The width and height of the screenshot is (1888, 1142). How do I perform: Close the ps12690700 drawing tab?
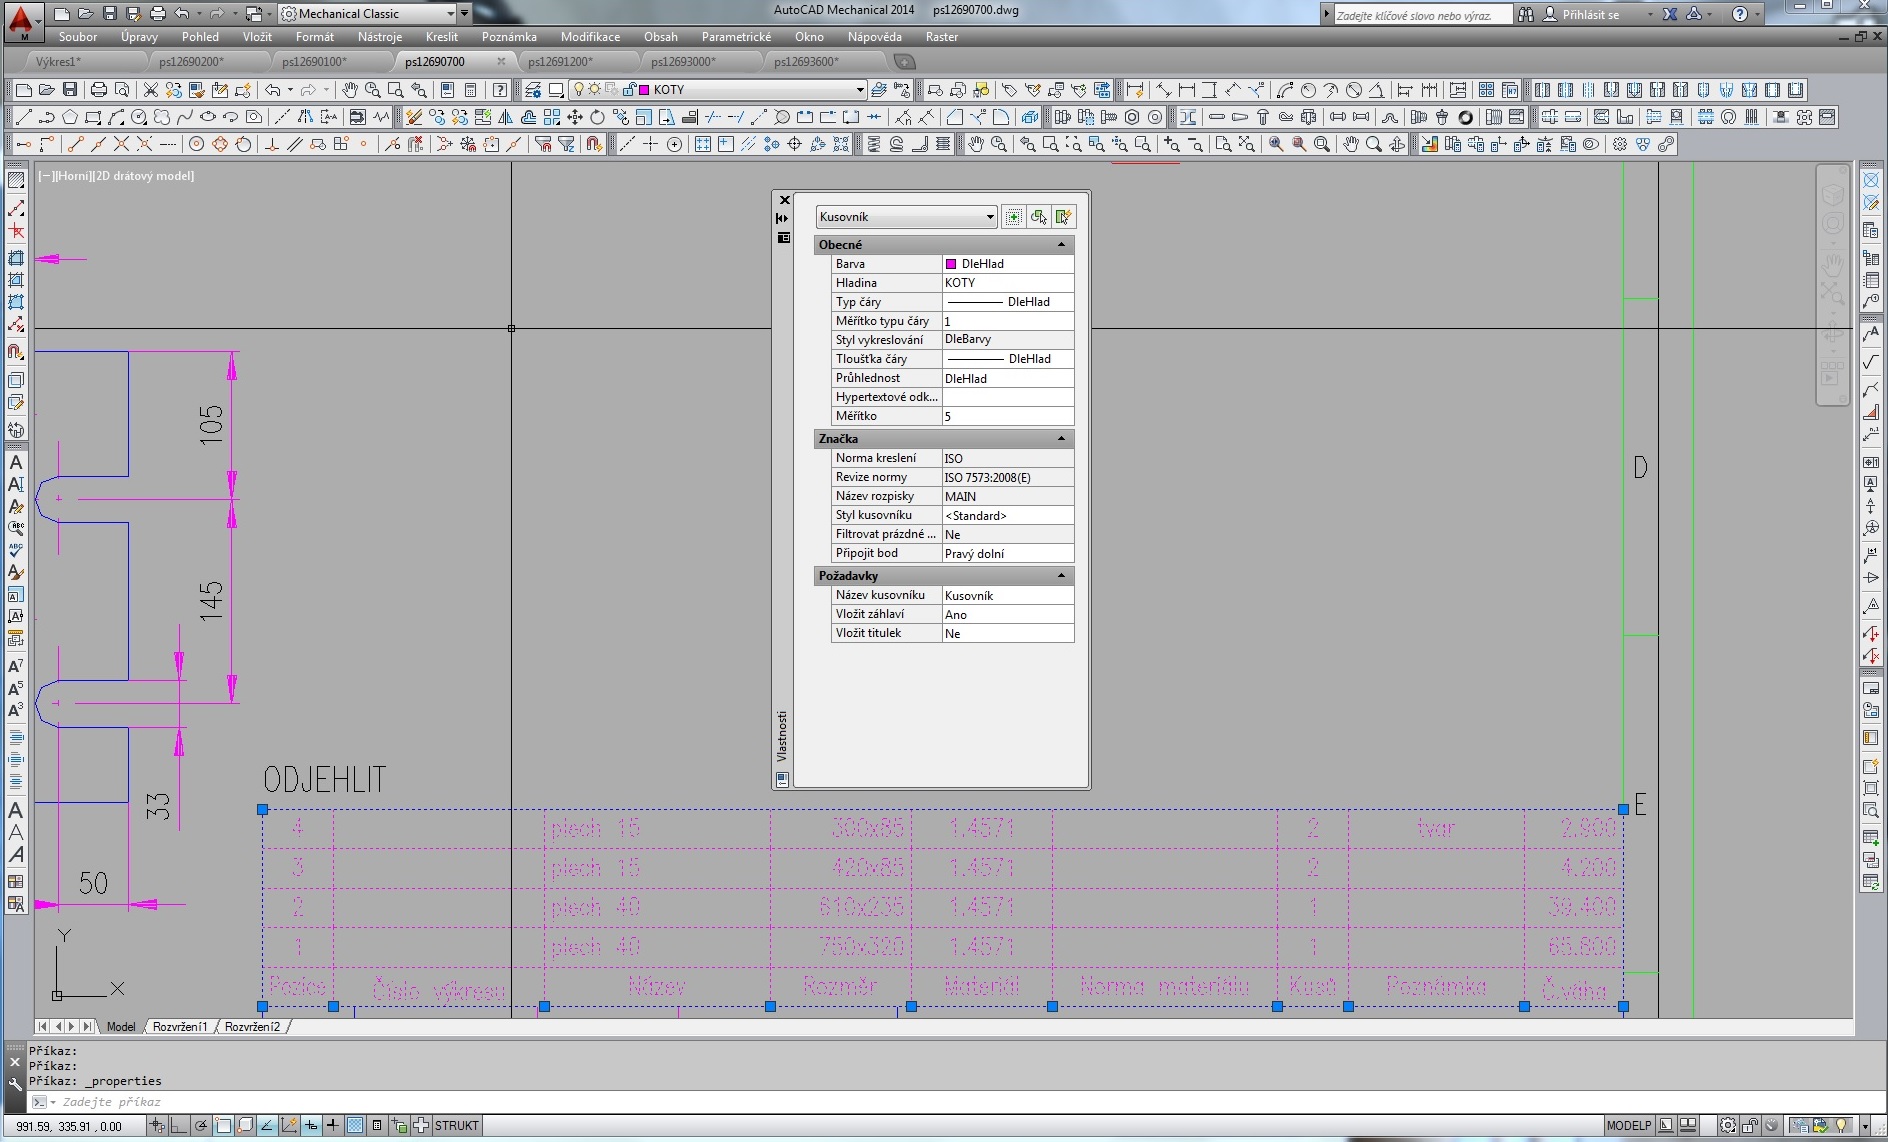[x=501, y=61]
